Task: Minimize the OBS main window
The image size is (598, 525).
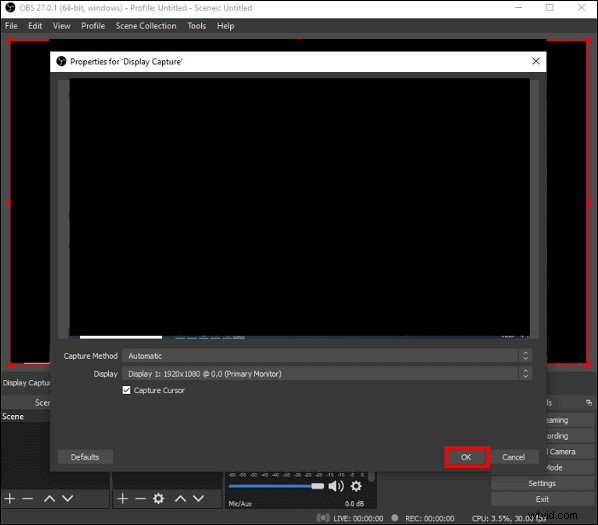Action: pos(519,8)
